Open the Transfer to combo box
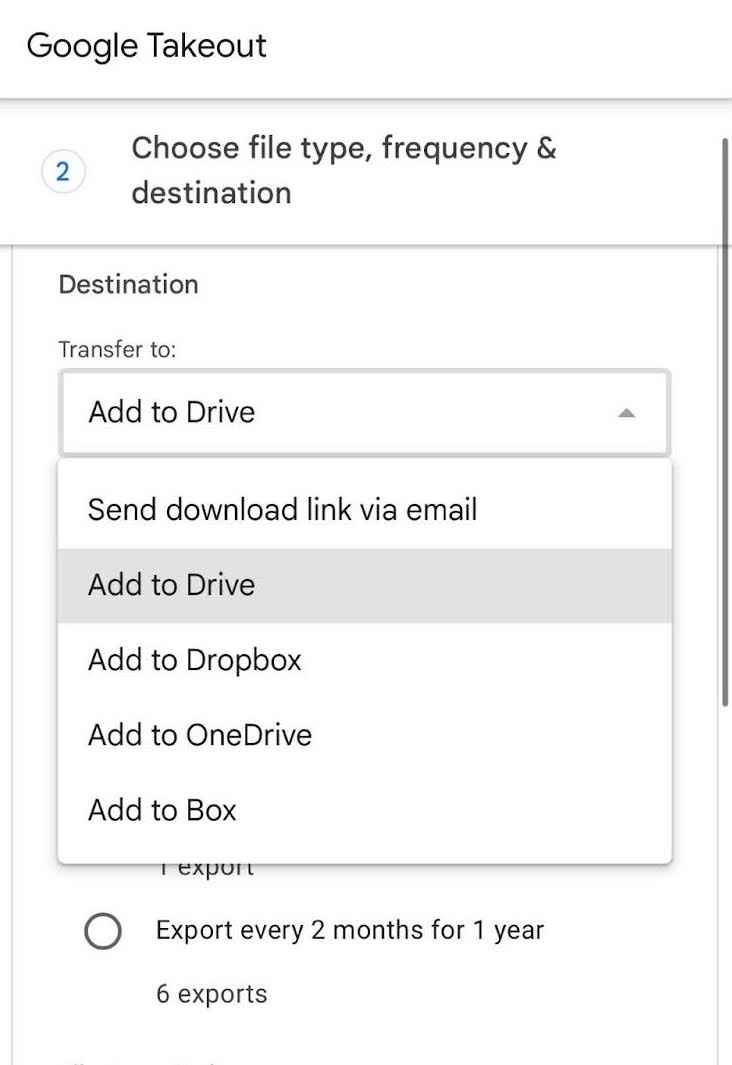 [365, 412]
